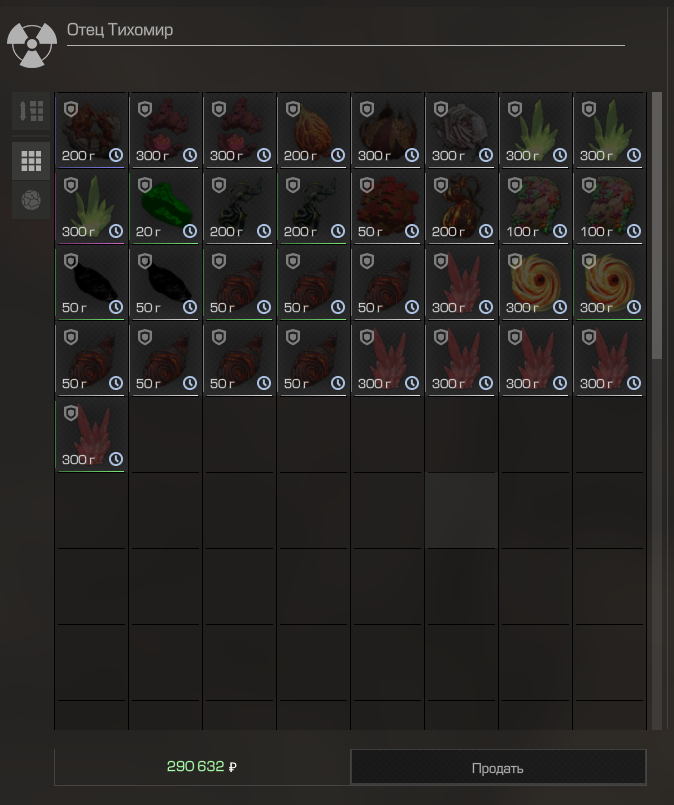
Task: Click shield icon on the white rose artifact
Action: 440,109
